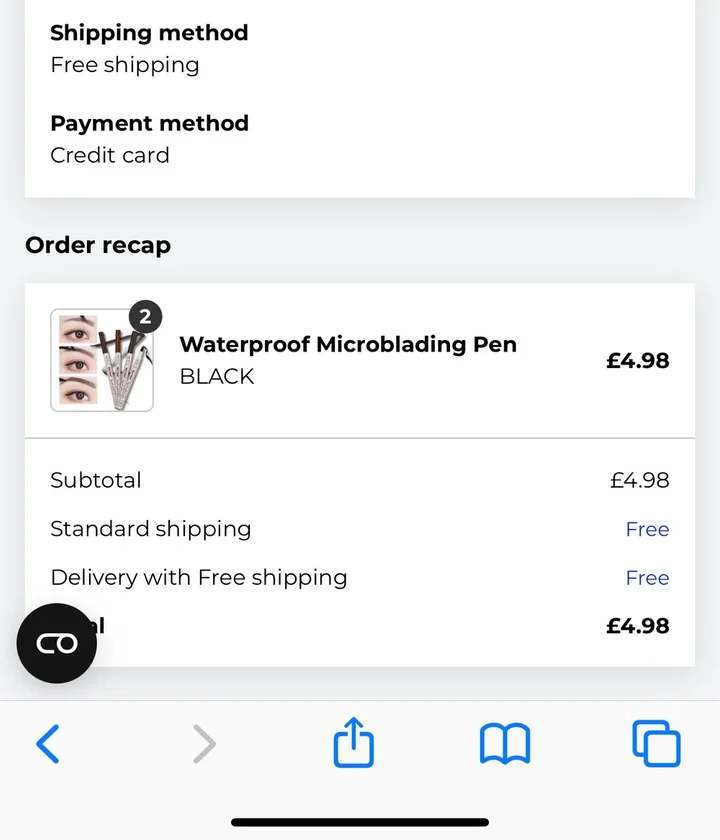This screenshot has height=840, width=720.
Task: Show all open Safari tabs
Action: (656, 744)
